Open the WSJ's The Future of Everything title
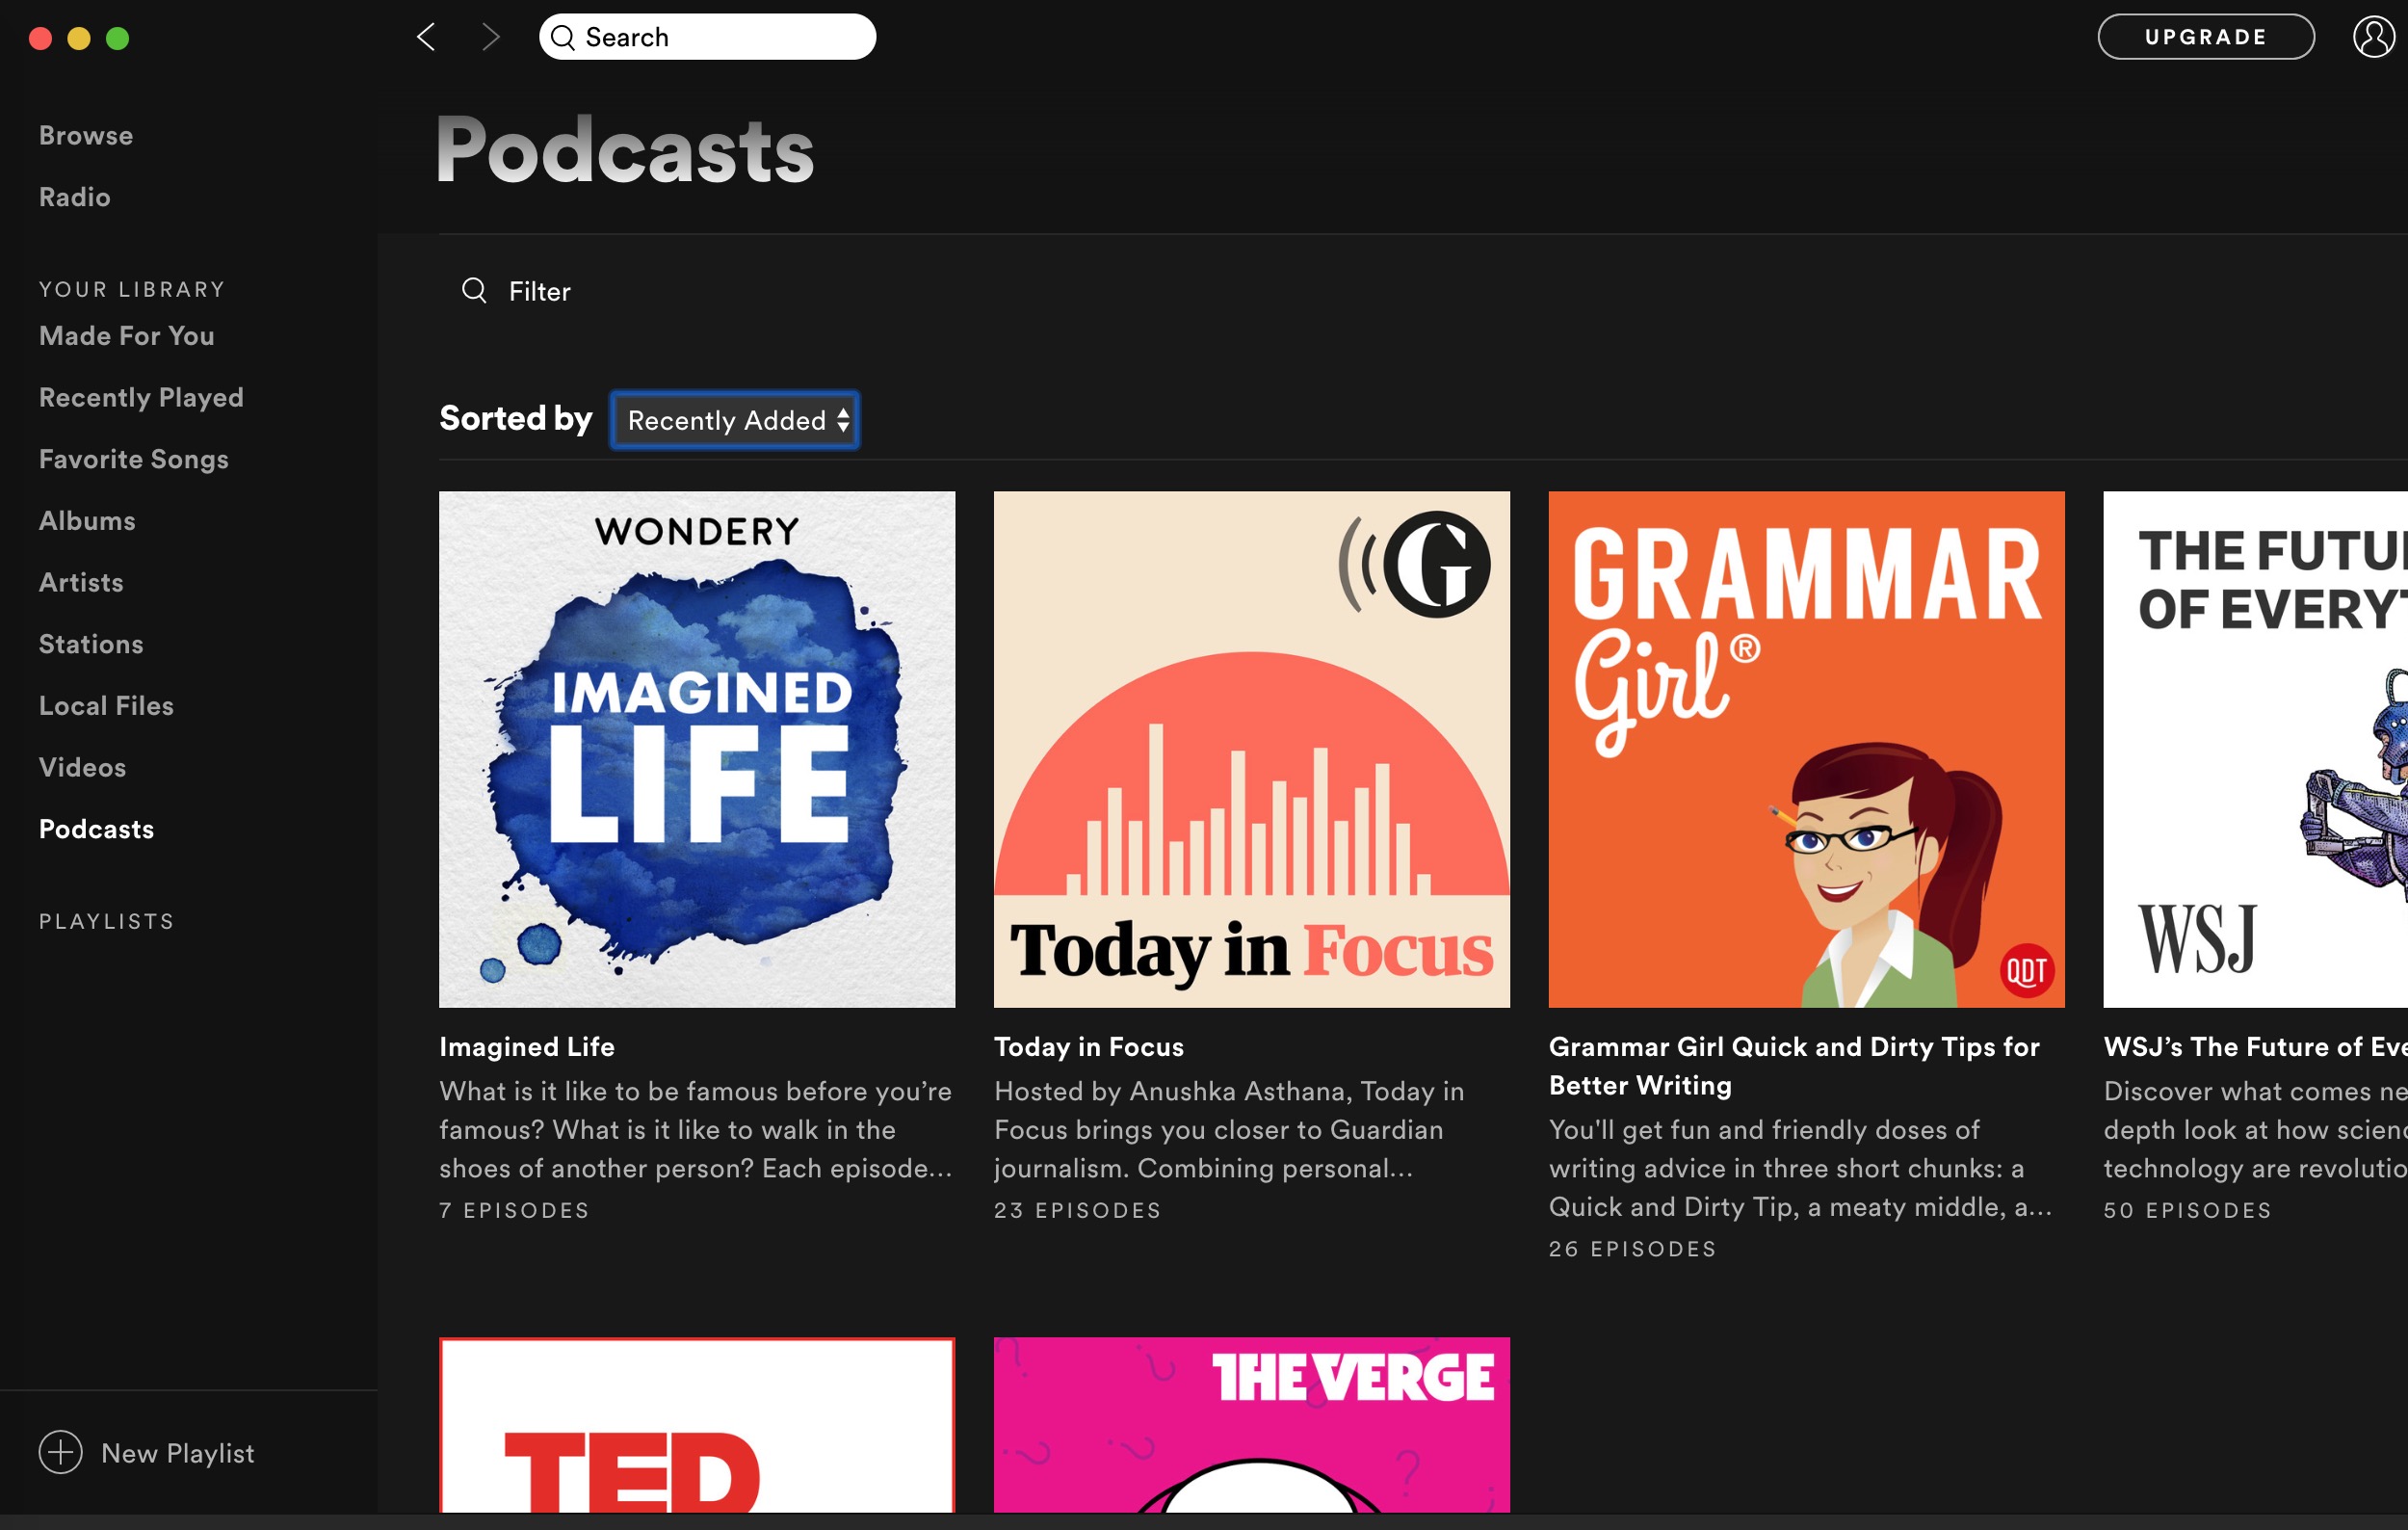2408x1530 pixels. [2255, 1047]
